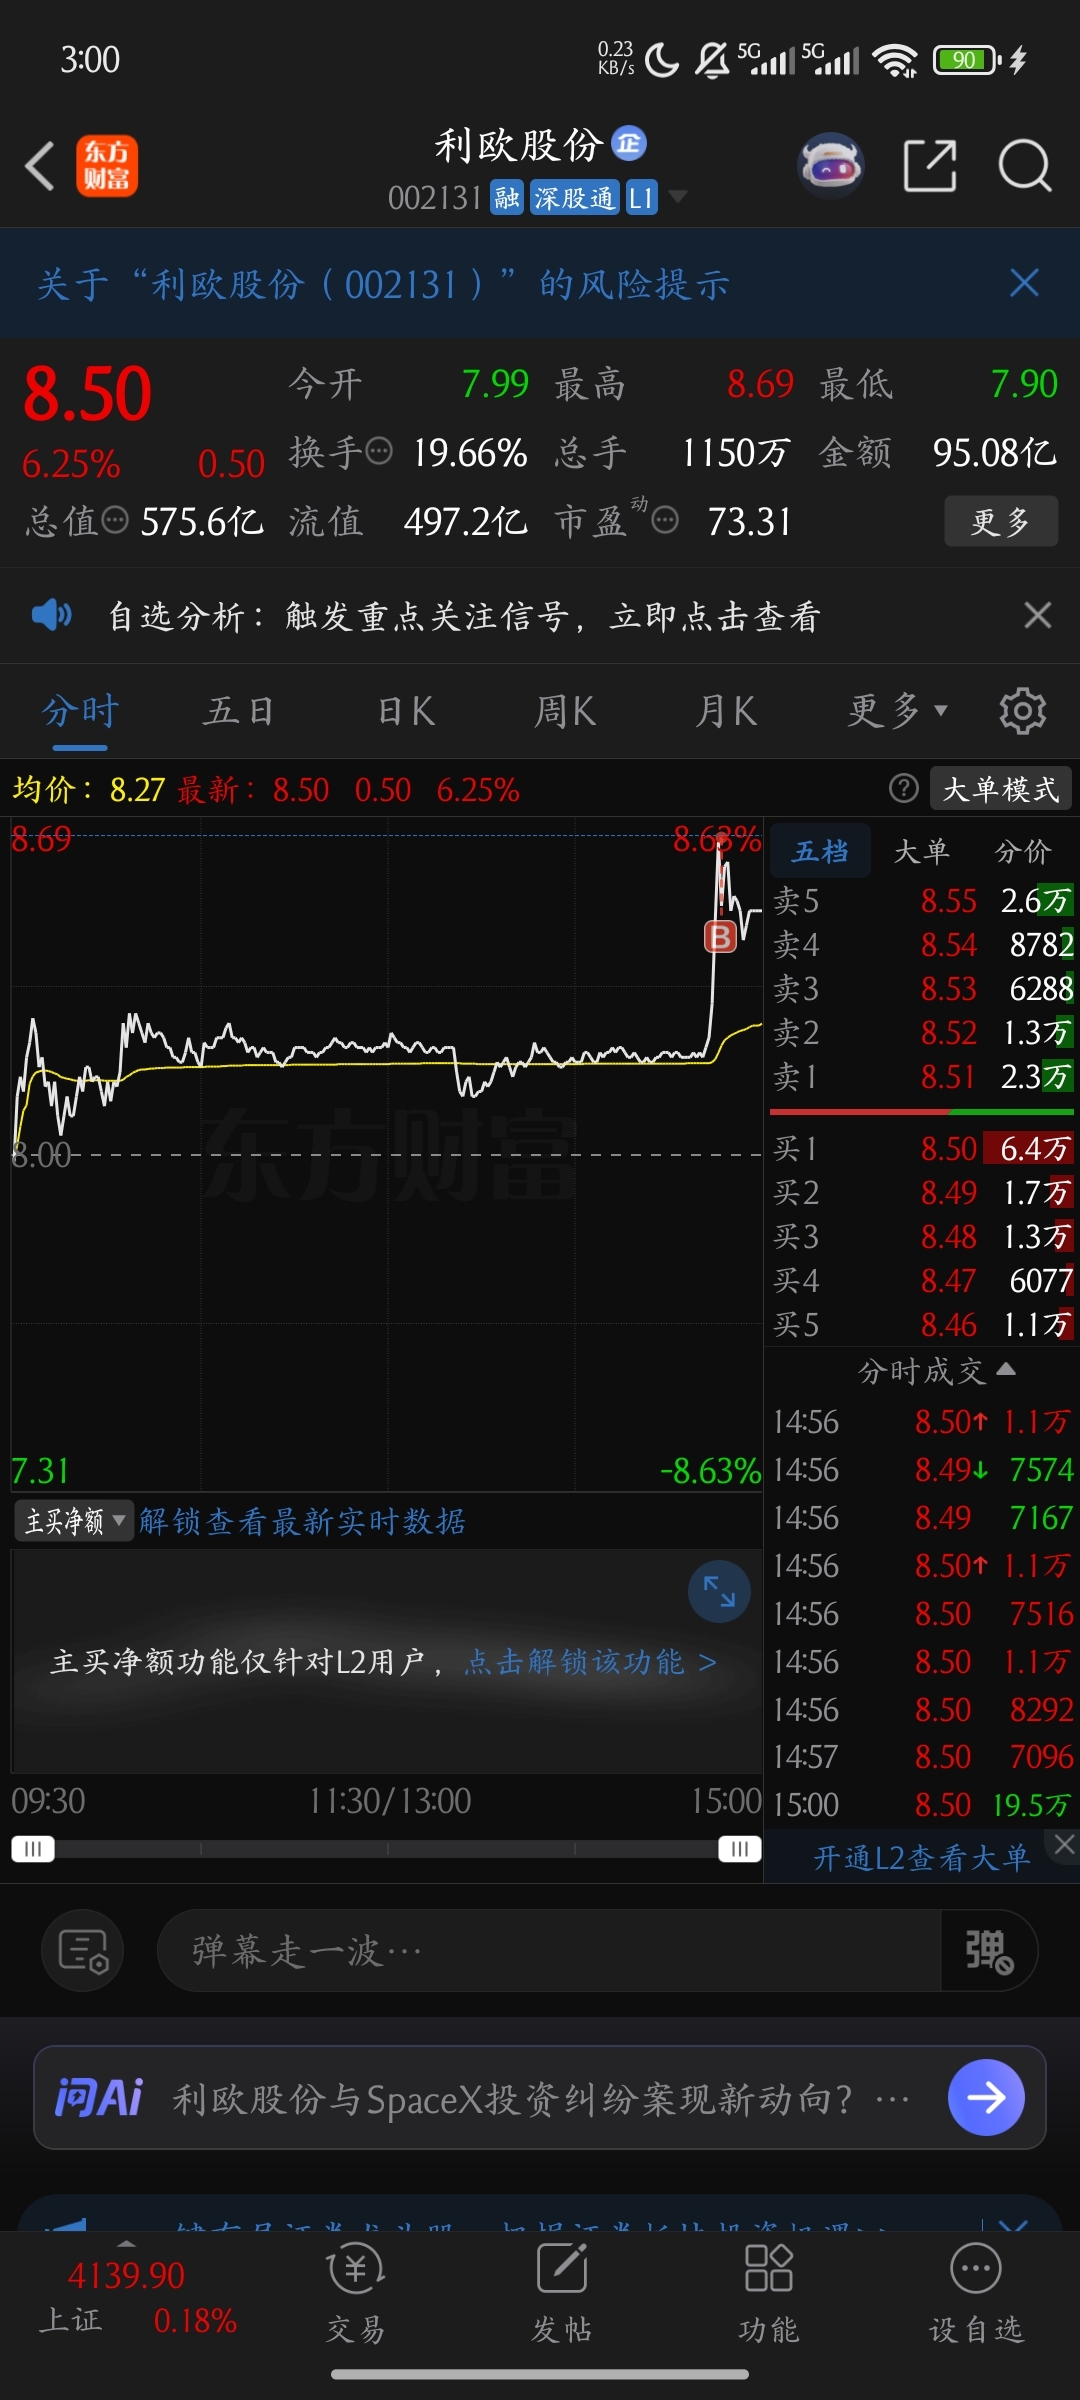This screenshot has height=2400, width=1080.
Task: Switch to the 月K chart tab
Action: pyautogui.click(x=726, y=712)
